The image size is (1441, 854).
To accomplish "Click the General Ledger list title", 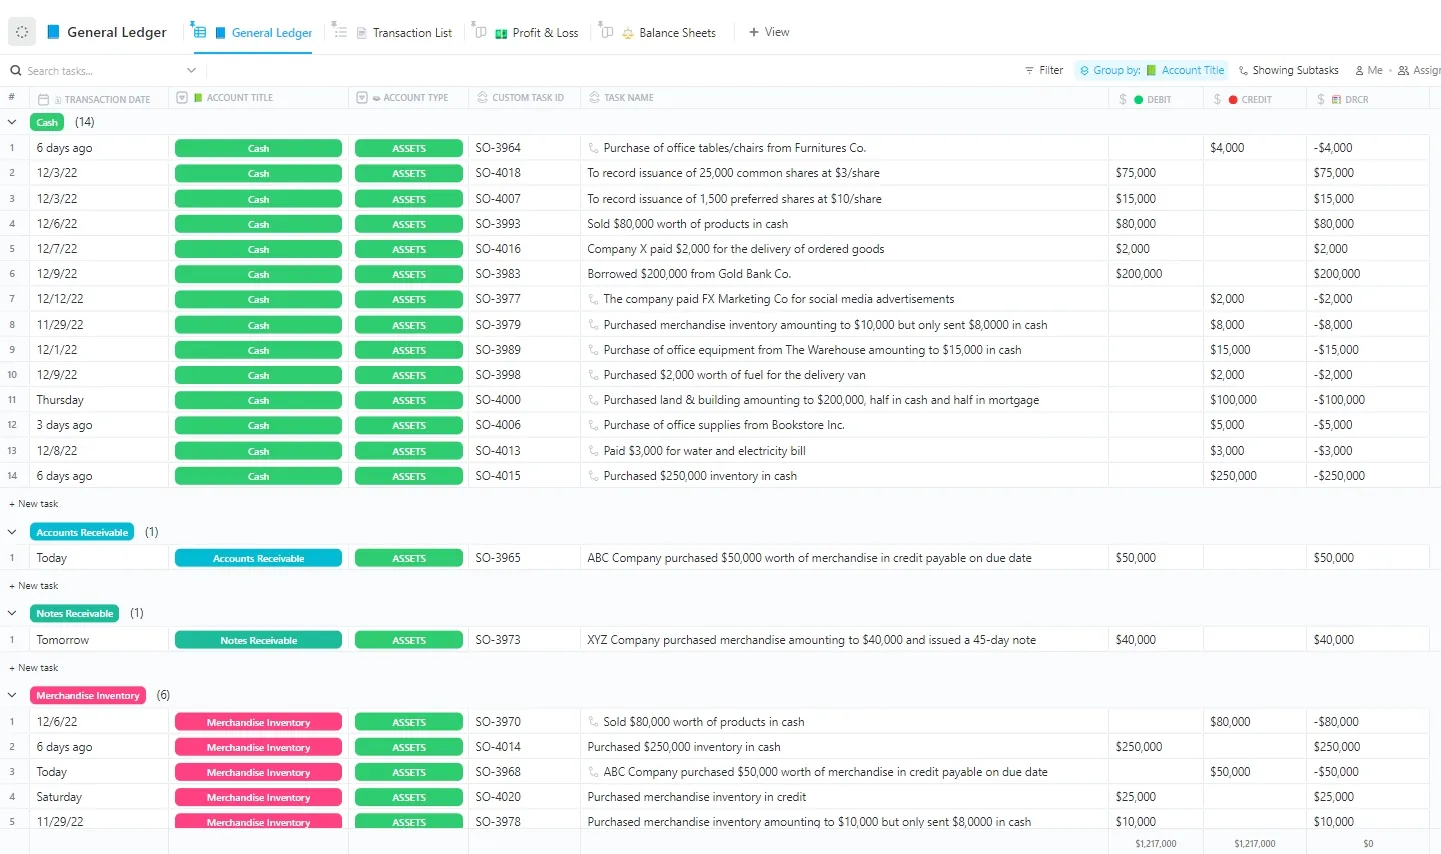I will (117, 32).
